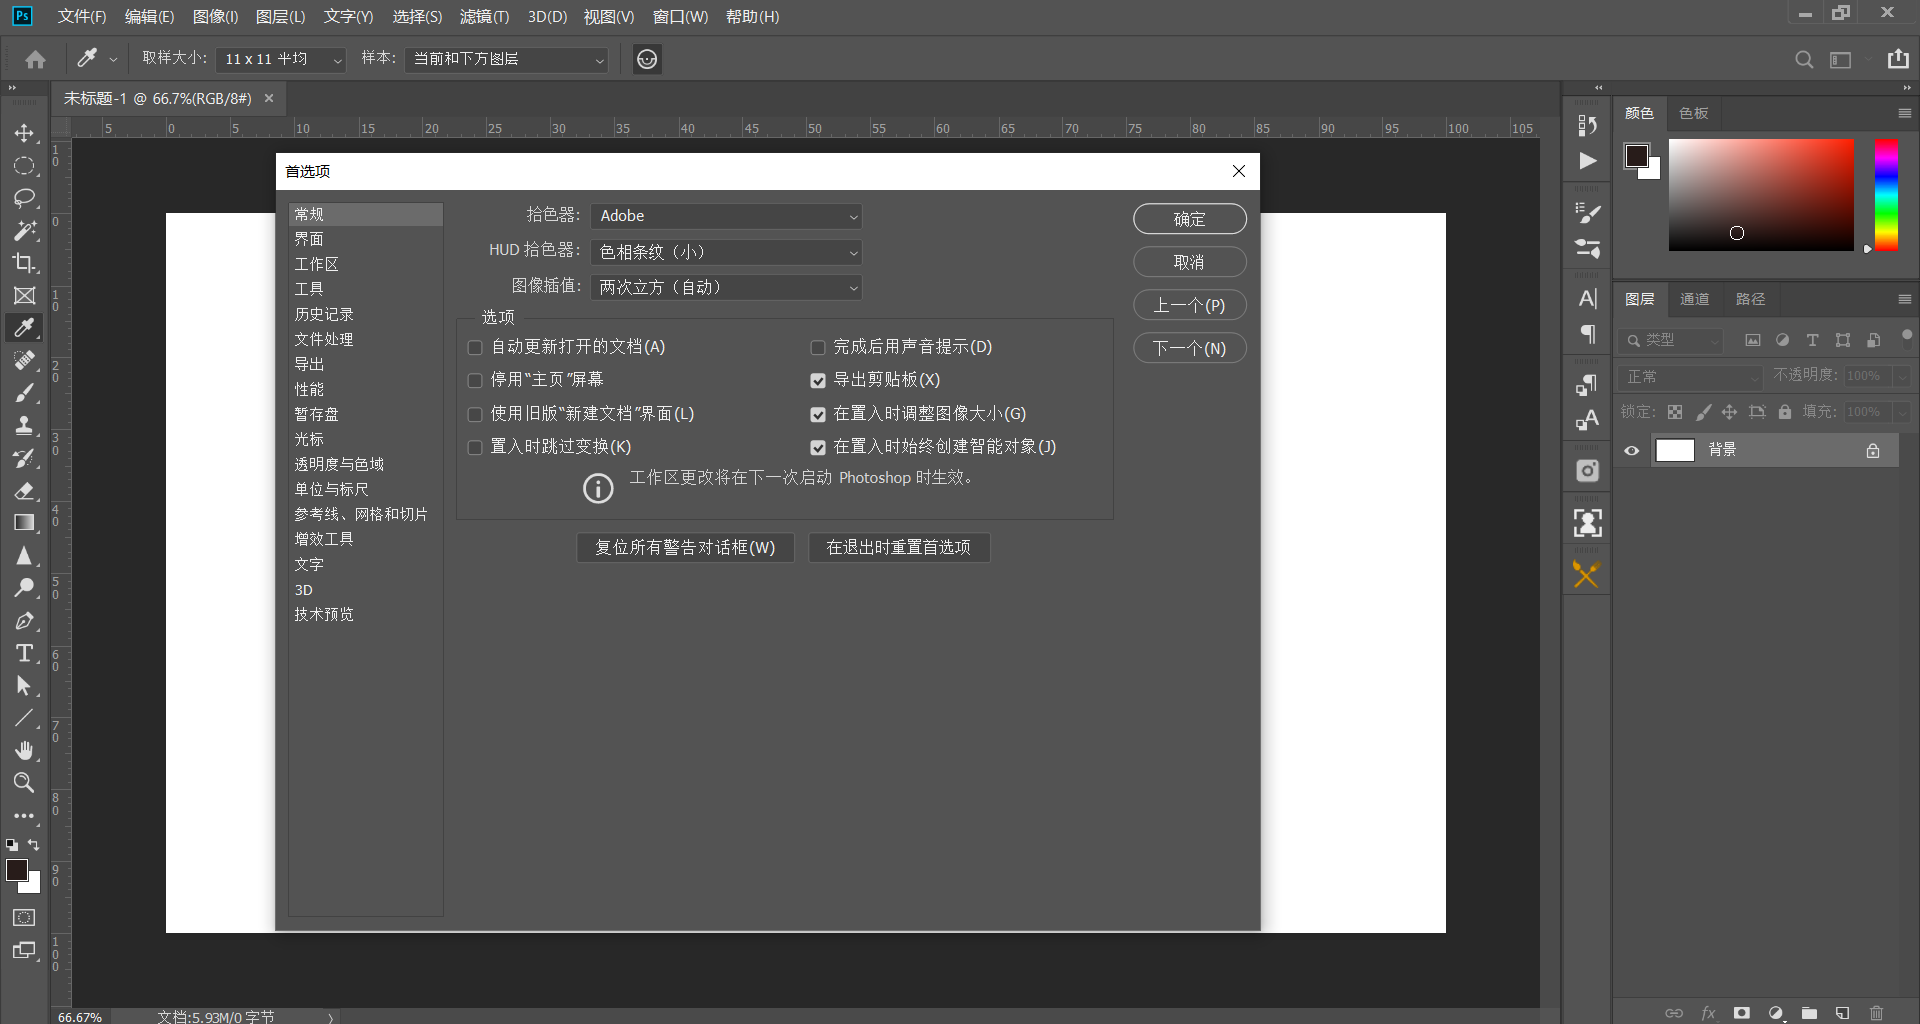Click the 上一个(P) button
Screen dimensions: 1920x1024
pyautogui.click(x=1190, y=305)
